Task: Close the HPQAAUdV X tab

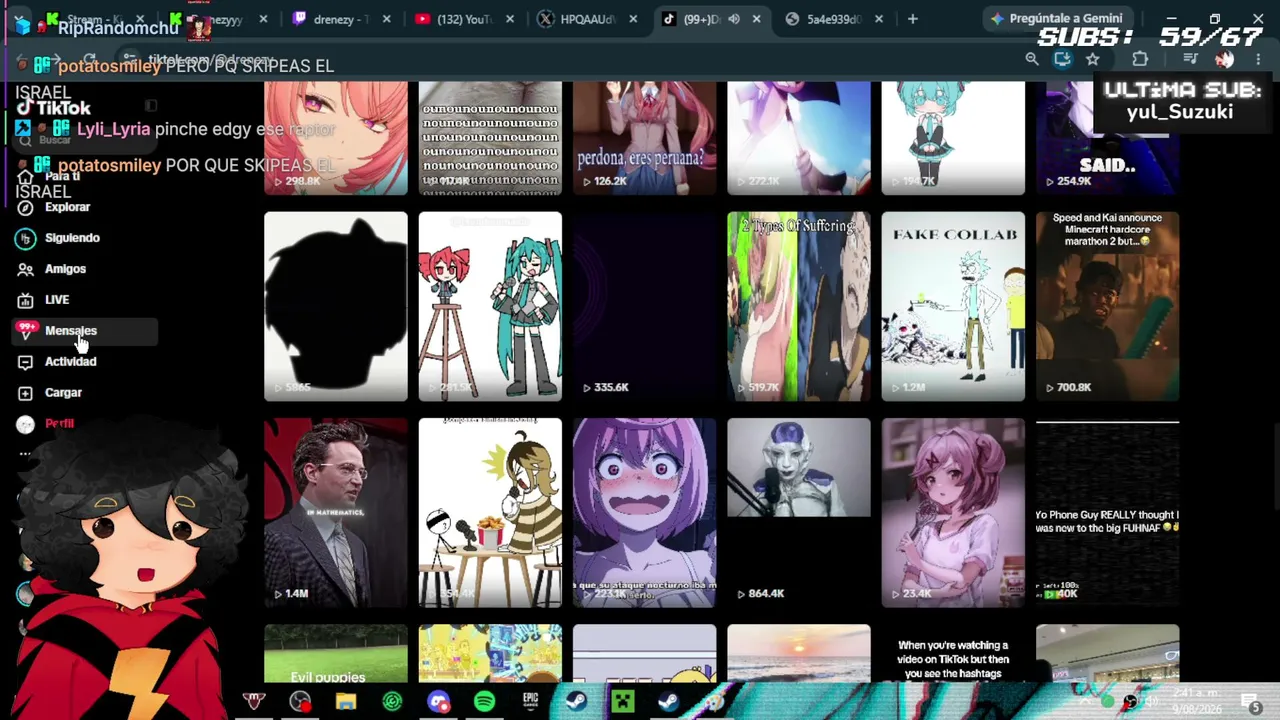Action: [633, 19]
